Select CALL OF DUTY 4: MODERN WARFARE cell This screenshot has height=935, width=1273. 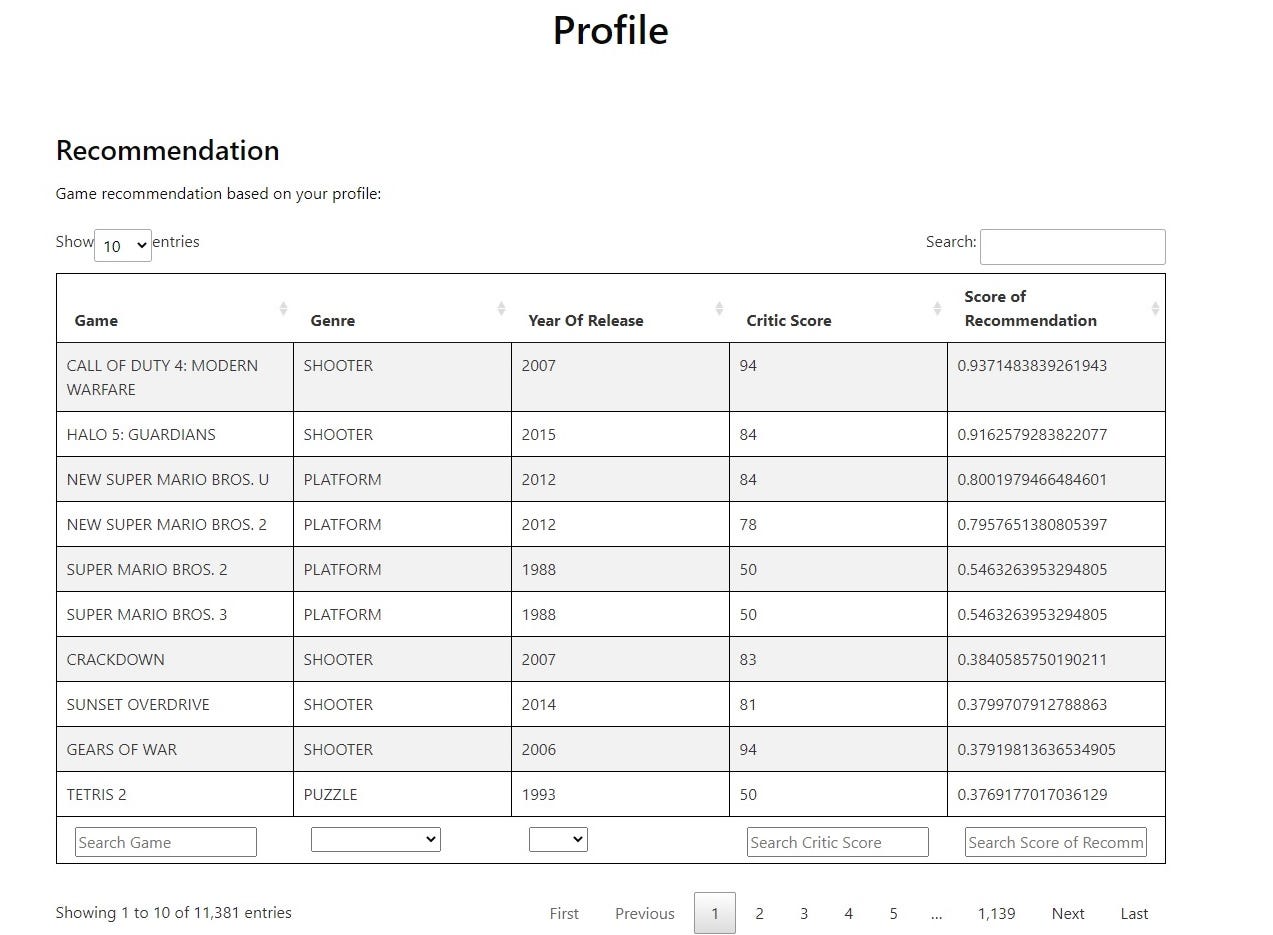pos(175,377)
